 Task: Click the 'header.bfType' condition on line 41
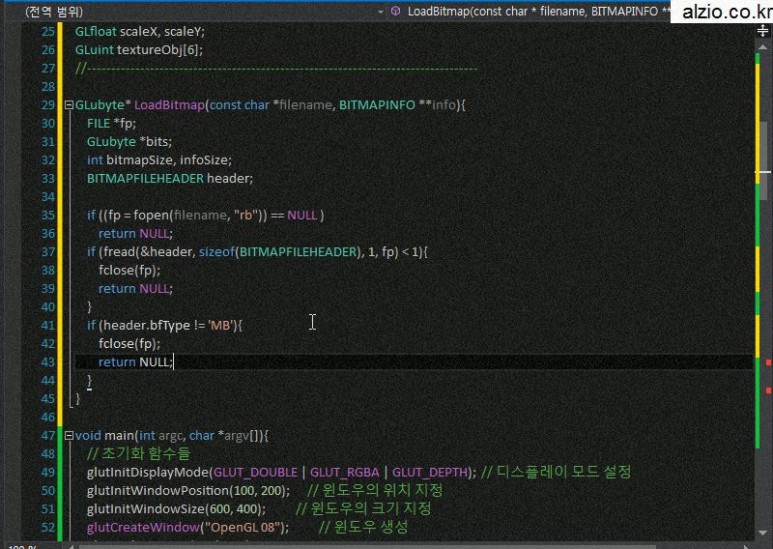pos(146,325)
